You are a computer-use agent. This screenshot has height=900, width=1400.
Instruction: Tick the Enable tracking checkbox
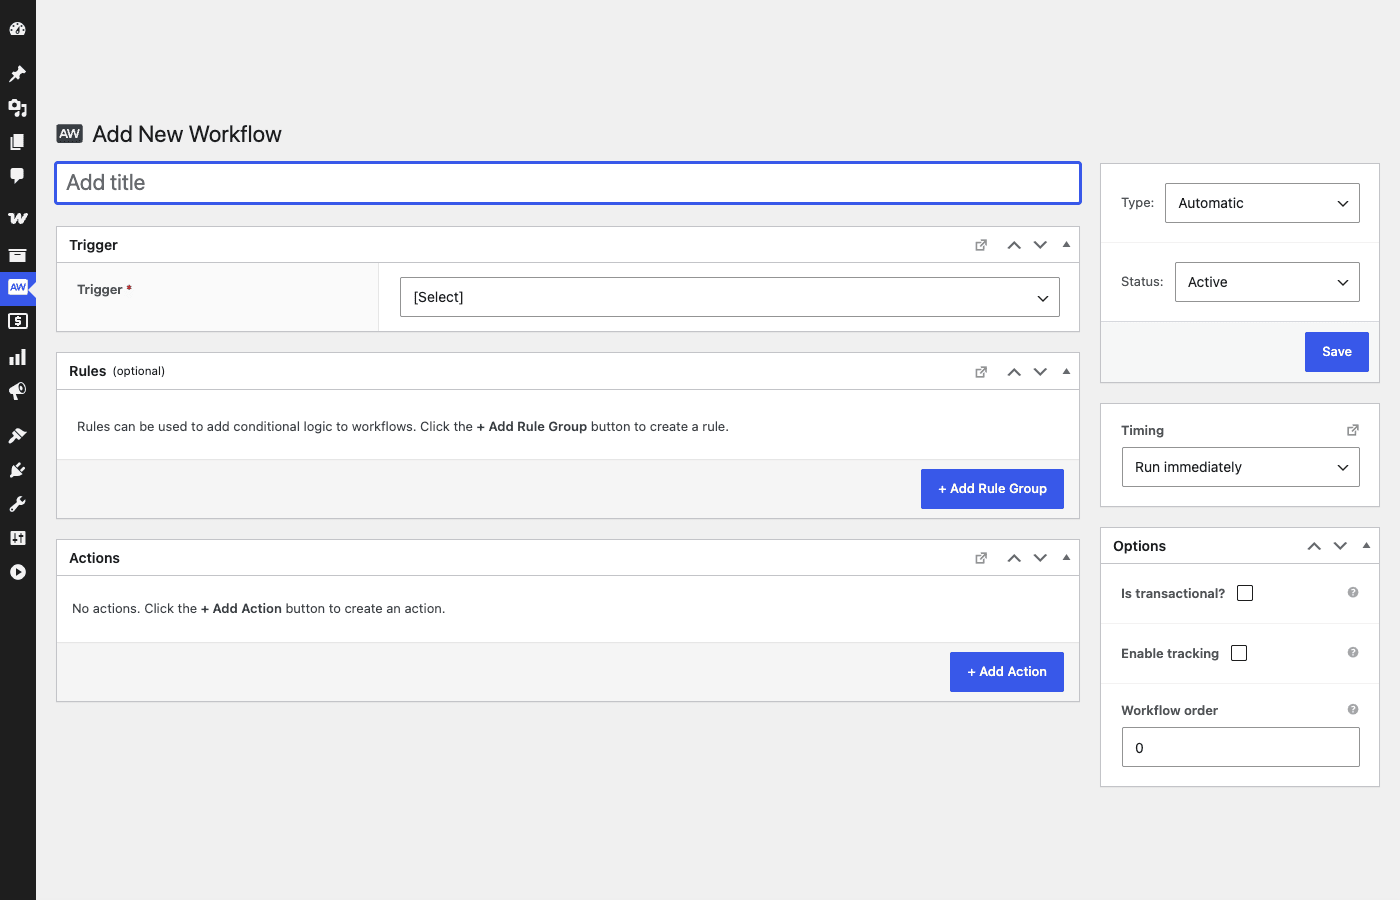point(1239,653)
